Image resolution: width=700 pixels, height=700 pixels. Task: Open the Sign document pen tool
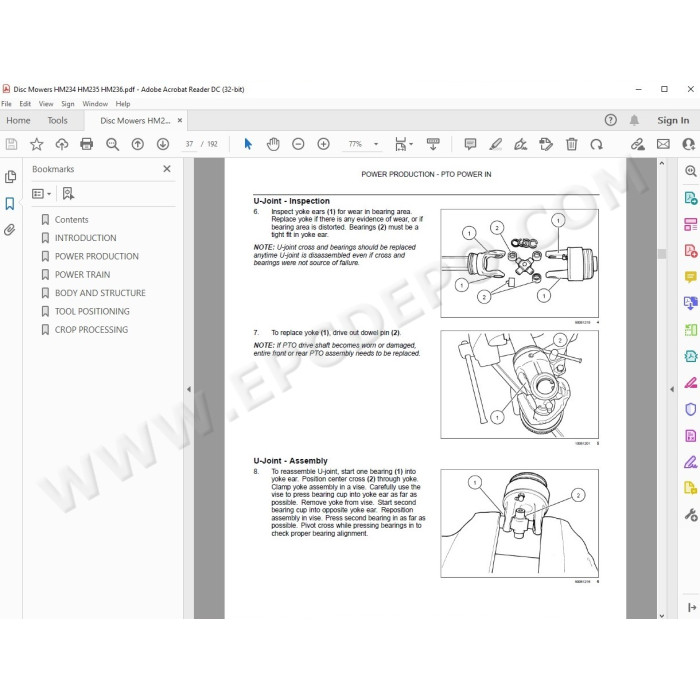tap(521, 144)
